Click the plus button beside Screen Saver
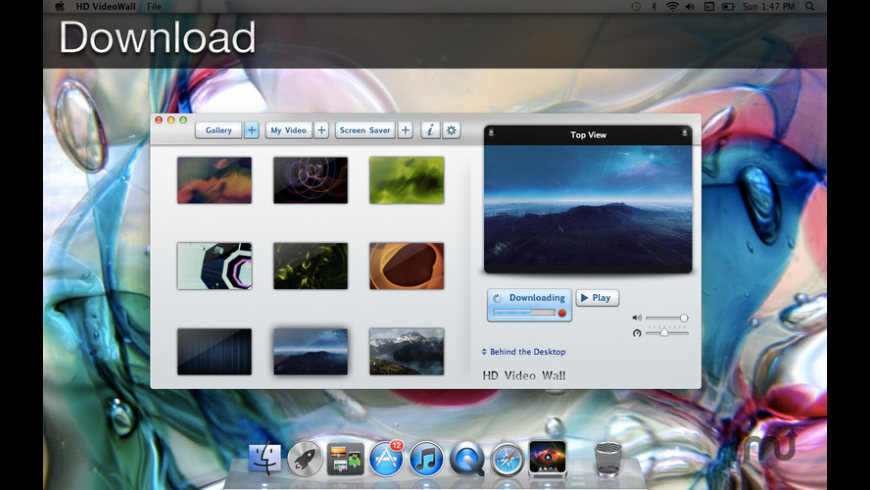Screen dimensions: 870x490 [406, 130]
